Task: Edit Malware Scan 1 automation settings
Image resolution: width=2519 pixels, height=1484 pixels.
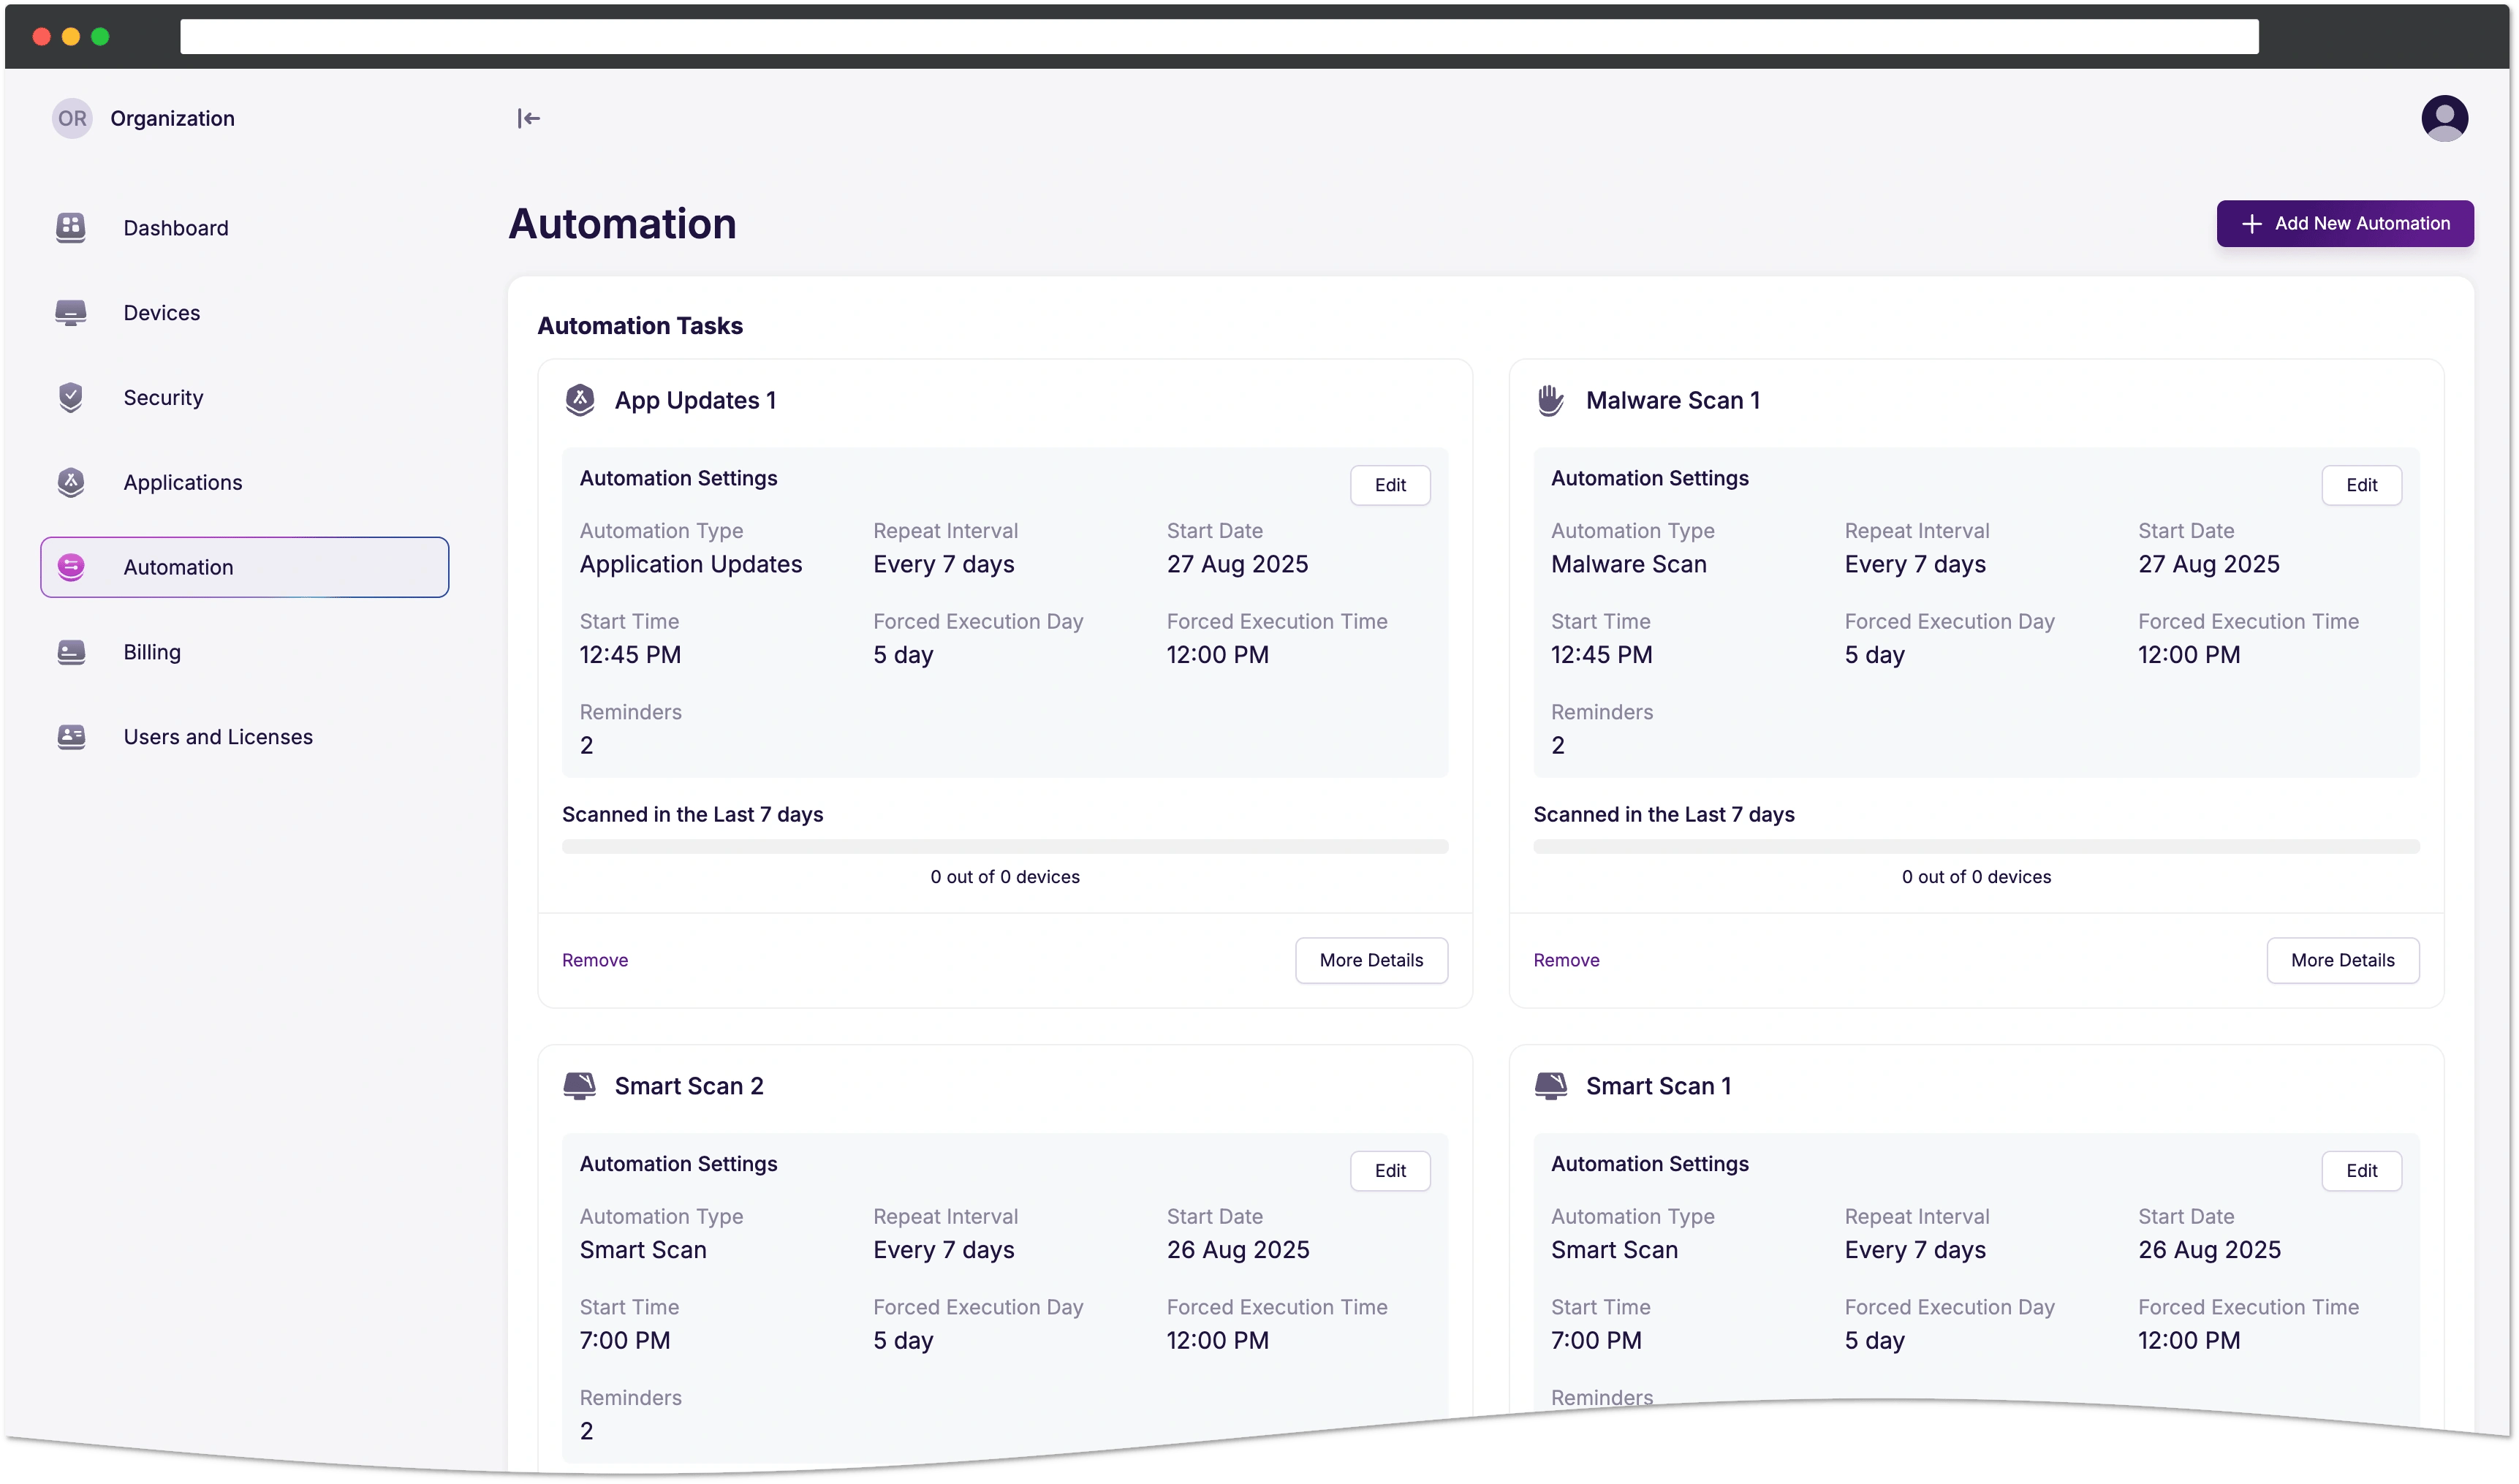Action: tap(2360, 485)
